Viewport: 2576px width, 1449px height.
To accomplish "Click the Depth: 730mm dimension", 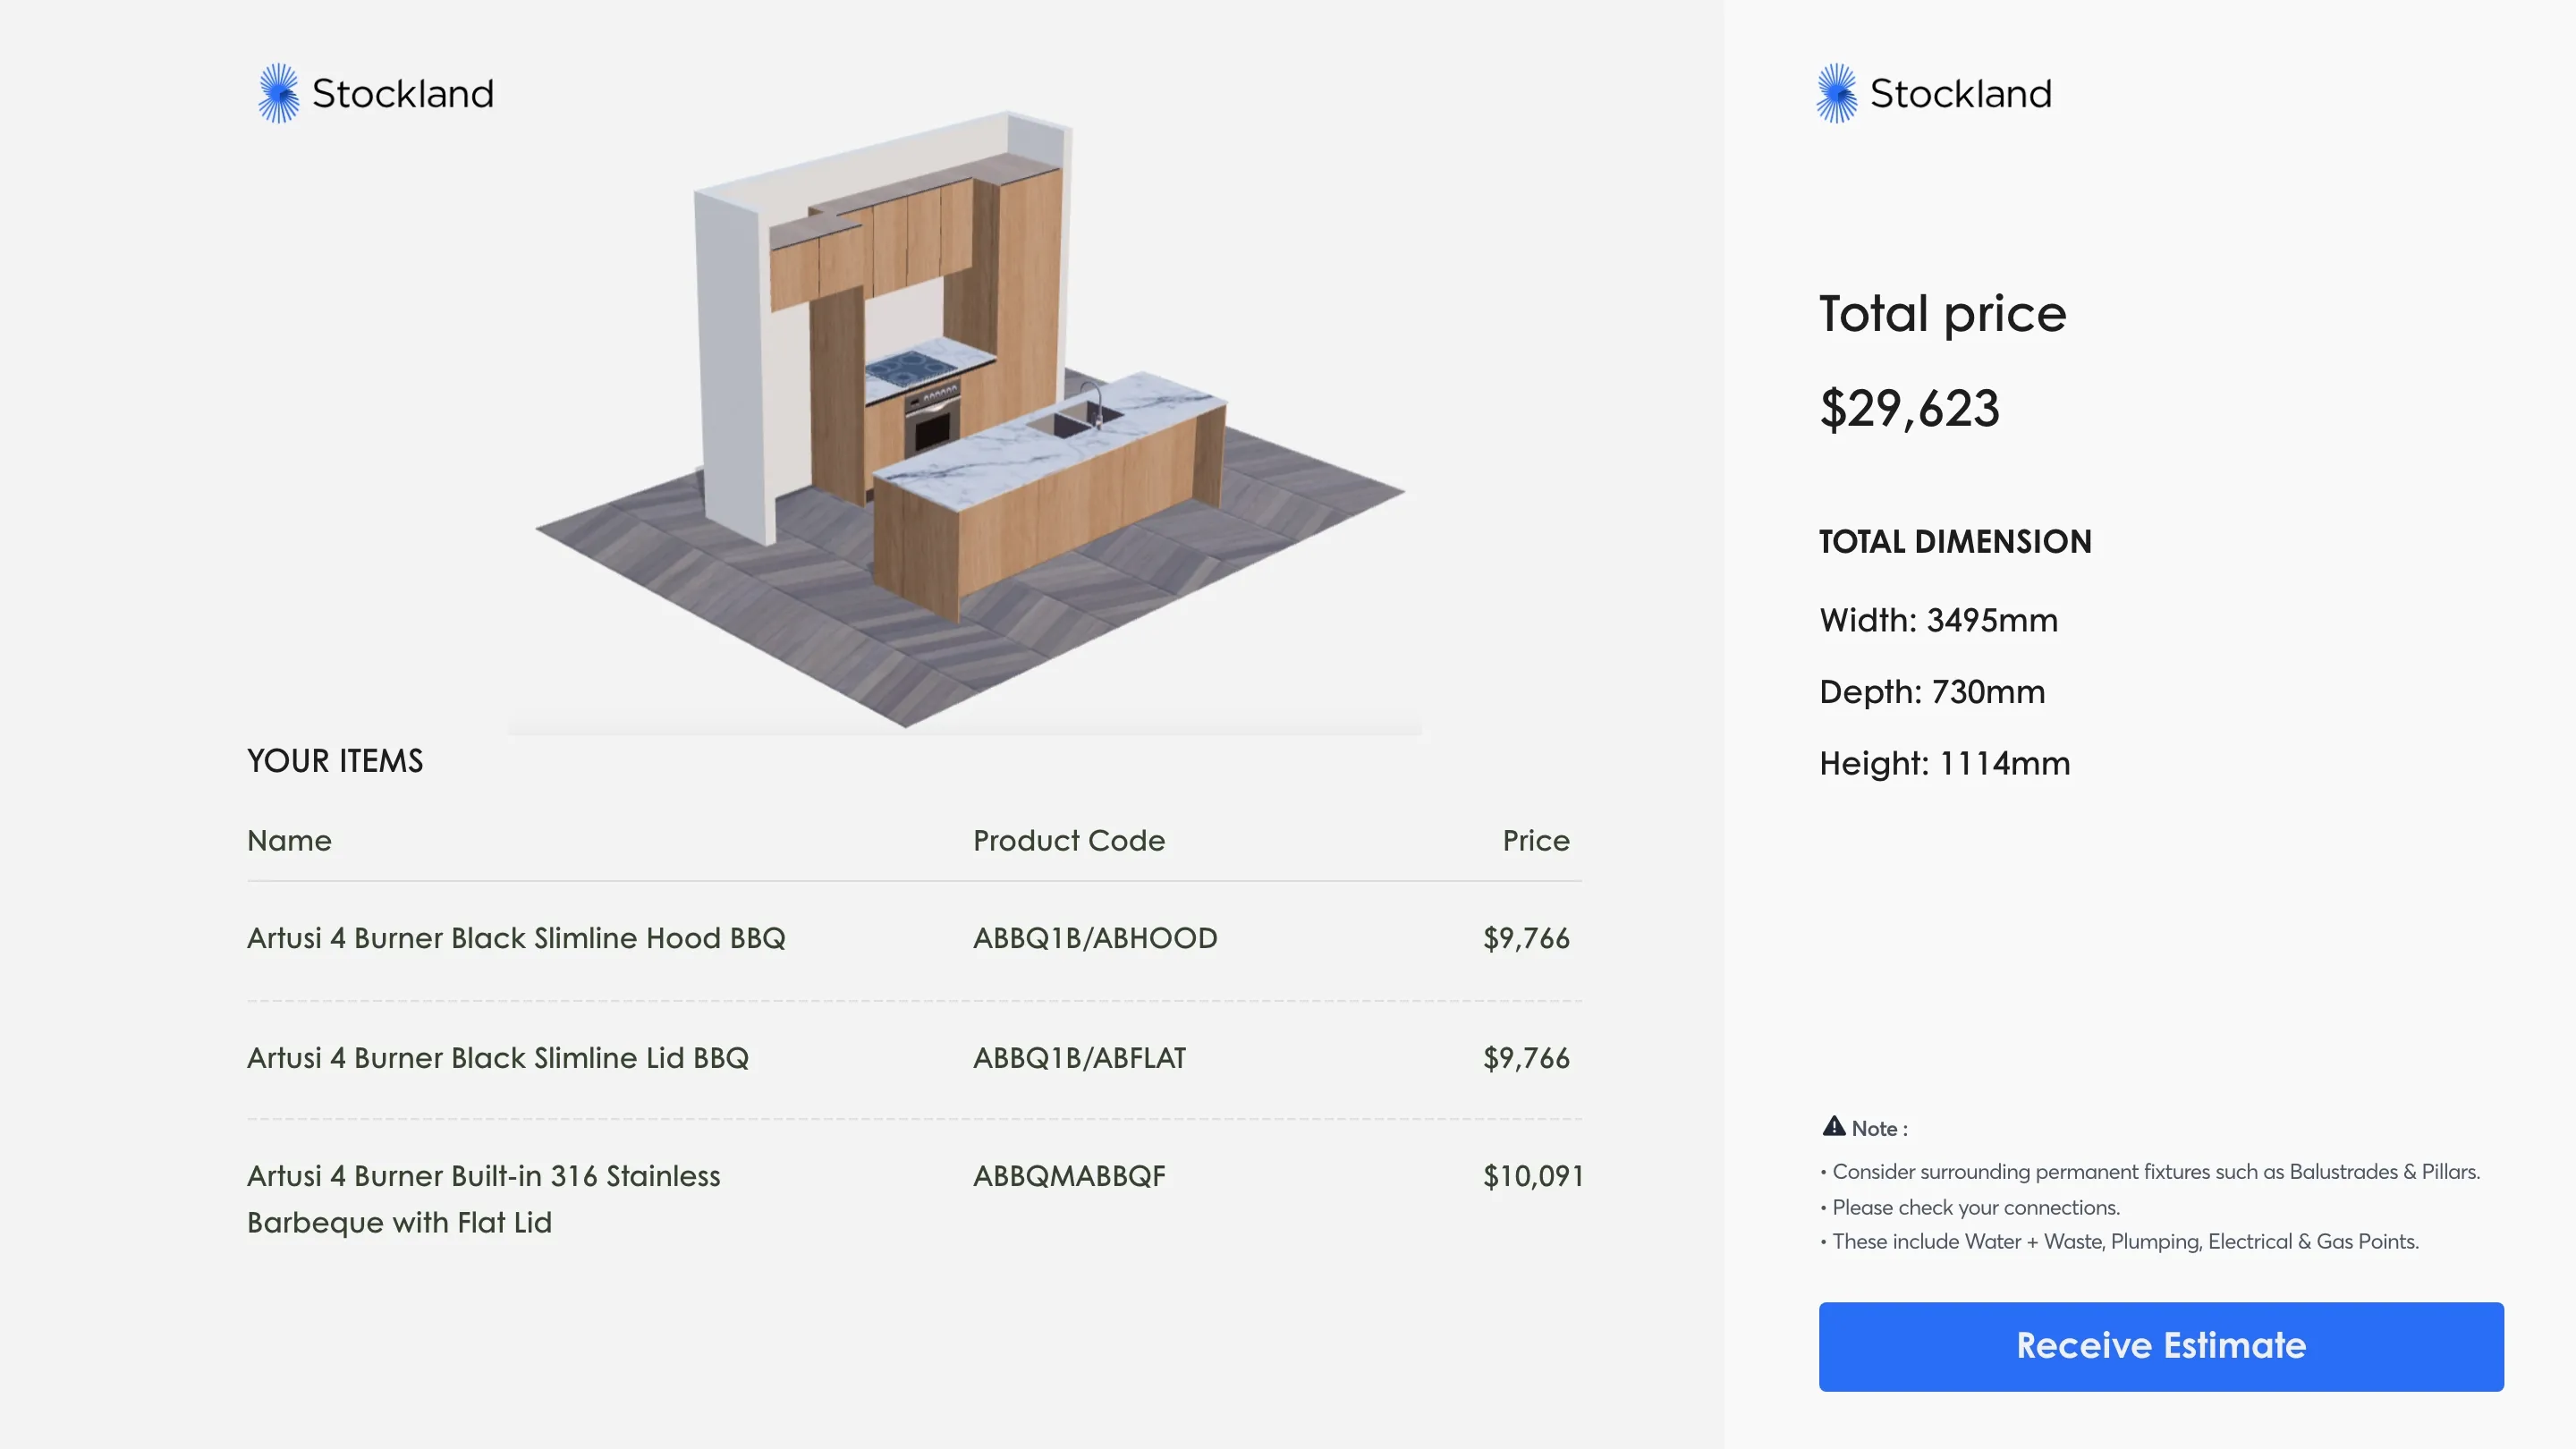I will point(1931,692).
